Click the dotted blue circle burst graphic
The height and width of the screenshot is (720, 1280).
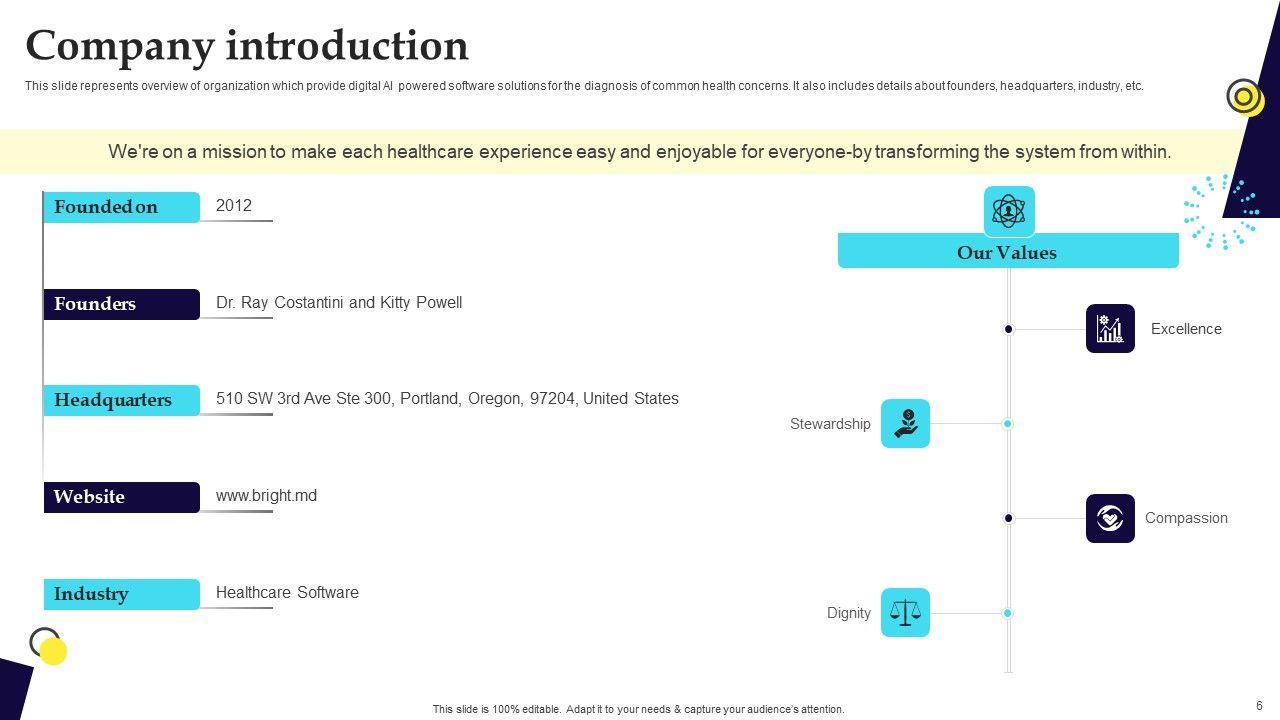coord(1220,212)
